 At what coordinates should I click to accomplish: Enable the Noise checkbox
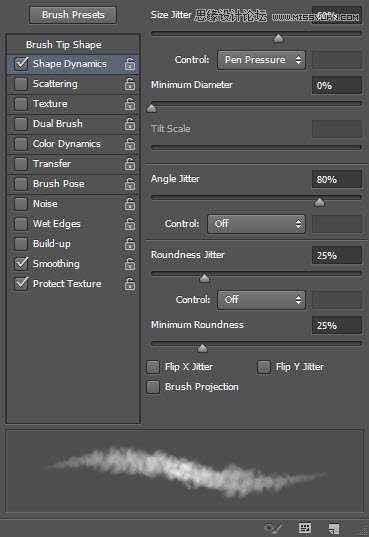pos(21,204)
